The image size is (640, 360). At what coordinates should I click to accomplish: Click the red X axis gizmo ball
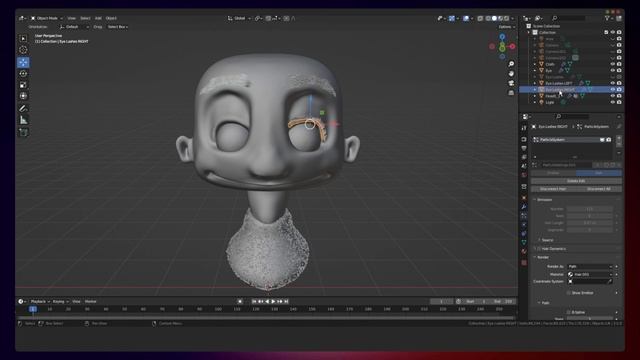pyautogui.click(x=512, y=47)
